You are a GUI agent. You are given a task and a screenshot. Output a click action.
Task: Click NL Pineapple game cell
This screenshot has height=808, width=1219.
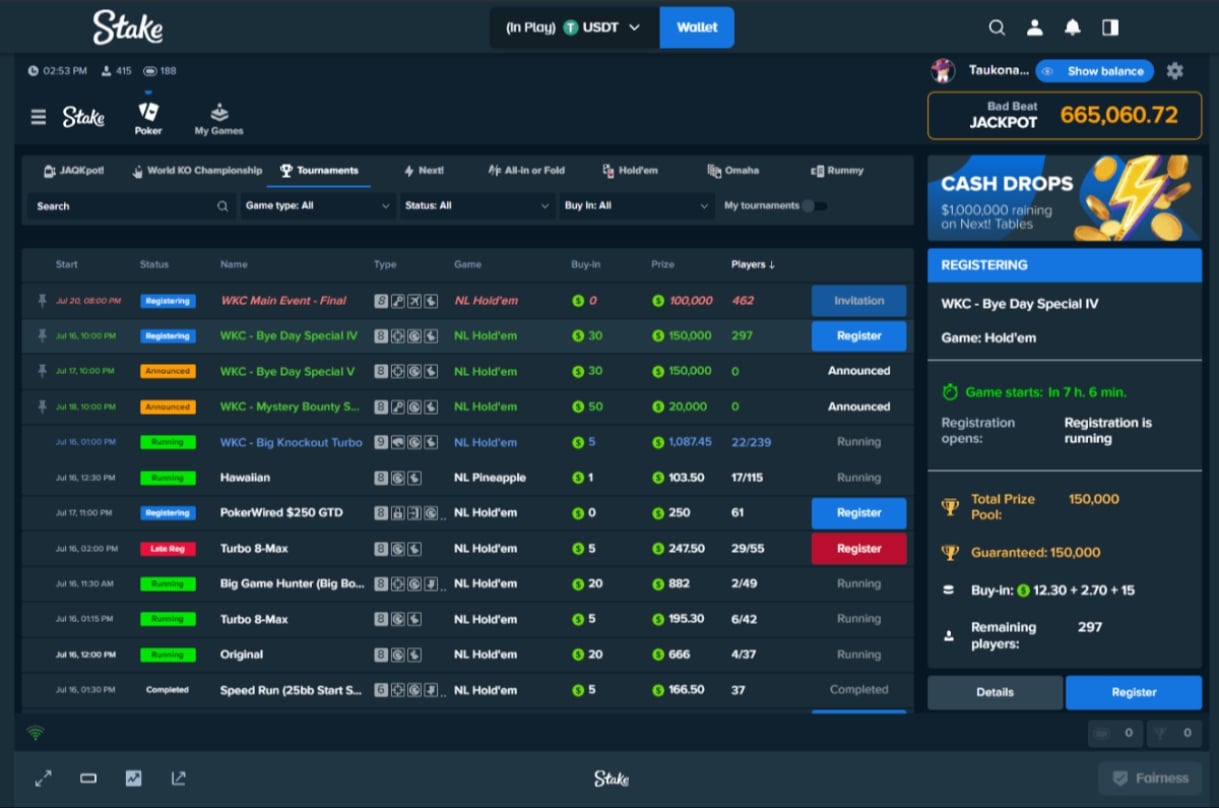[x=490, y=478]
